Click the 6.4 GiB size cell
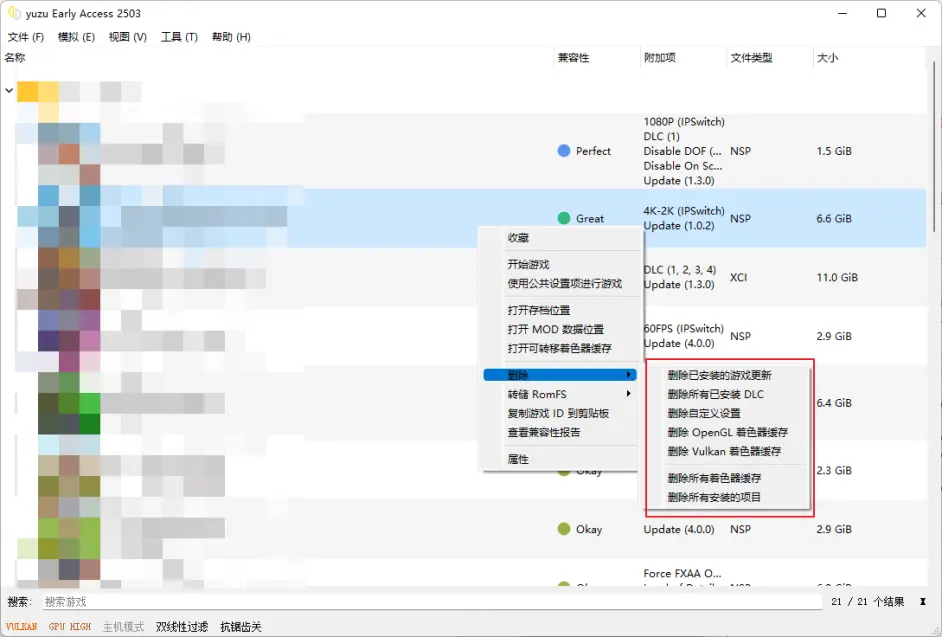This screenshot has height=637, width=942. coord(833,403)
